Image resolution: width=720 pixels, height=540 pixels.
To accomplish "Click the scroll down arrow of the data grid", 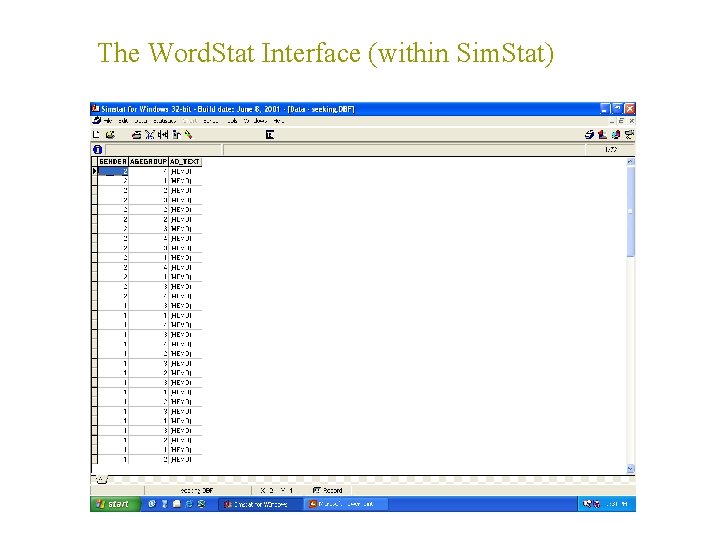I will (630, 468).
